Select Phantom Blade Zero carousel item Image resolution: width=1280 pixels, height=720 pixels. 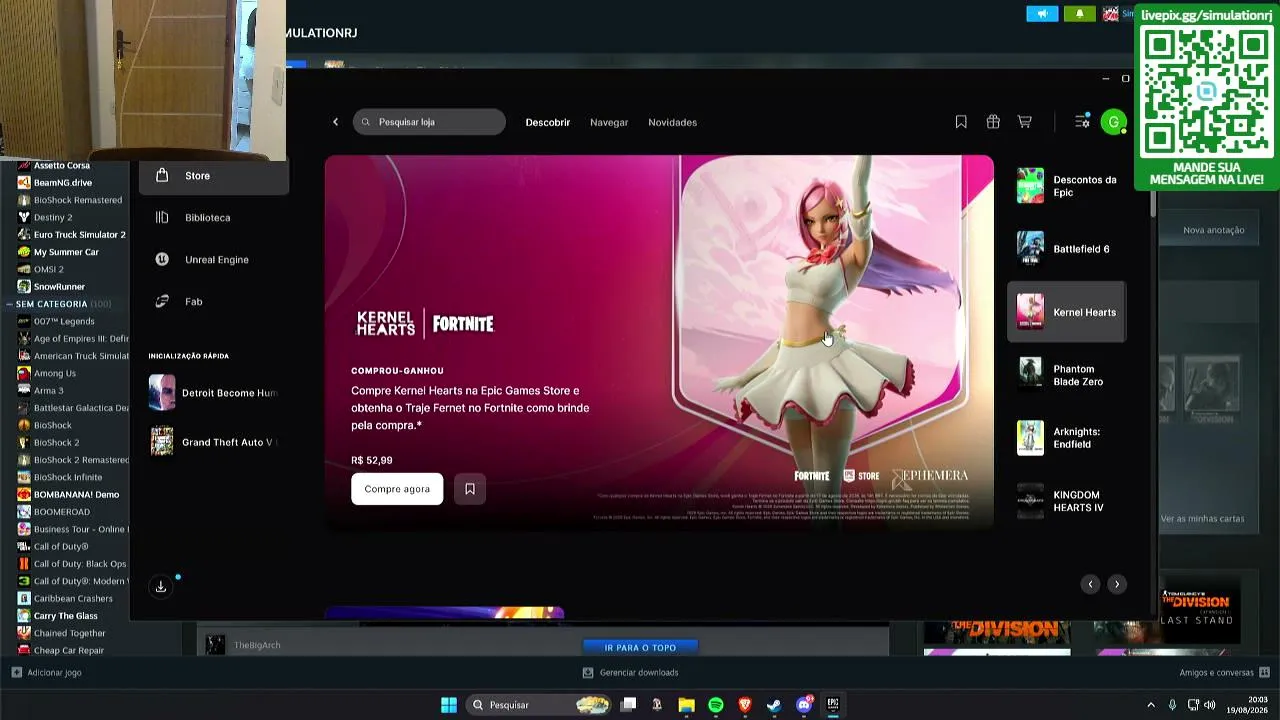click(x=1067, y=375)
